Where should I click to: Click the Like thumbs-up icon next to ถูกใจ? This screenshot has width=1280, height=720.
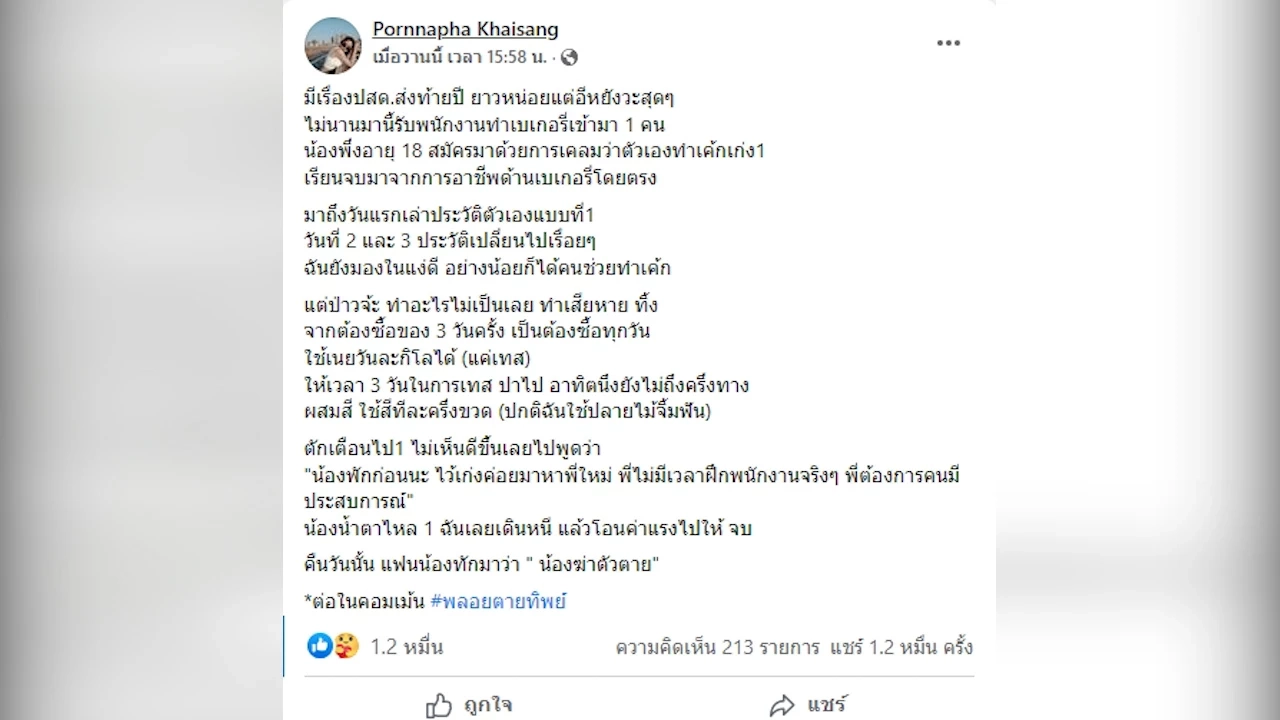(x=440, y=705)
